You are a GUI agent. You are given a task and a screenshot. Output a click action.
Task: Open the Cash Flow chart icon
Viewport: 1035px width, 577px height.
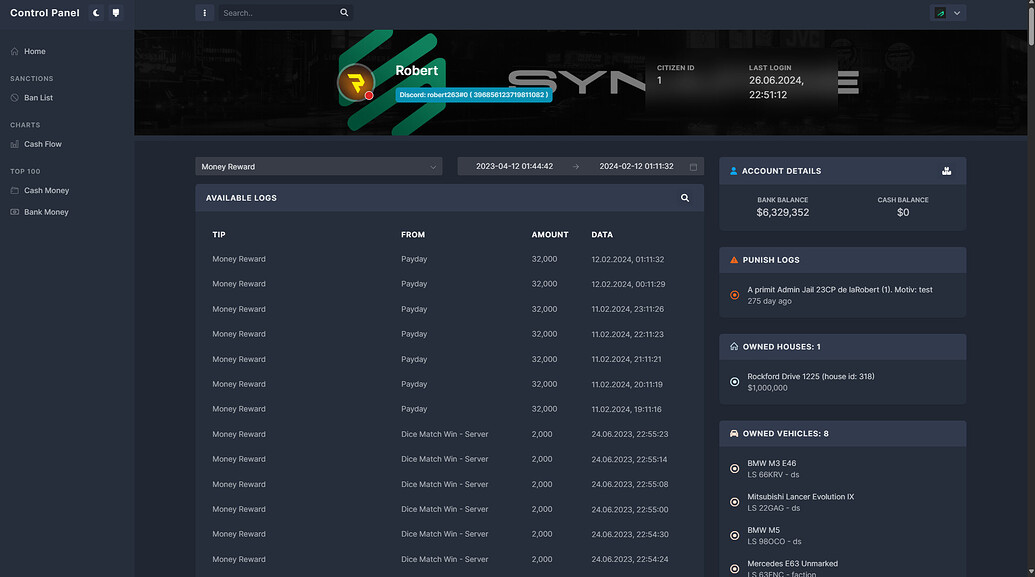point(13,143)
